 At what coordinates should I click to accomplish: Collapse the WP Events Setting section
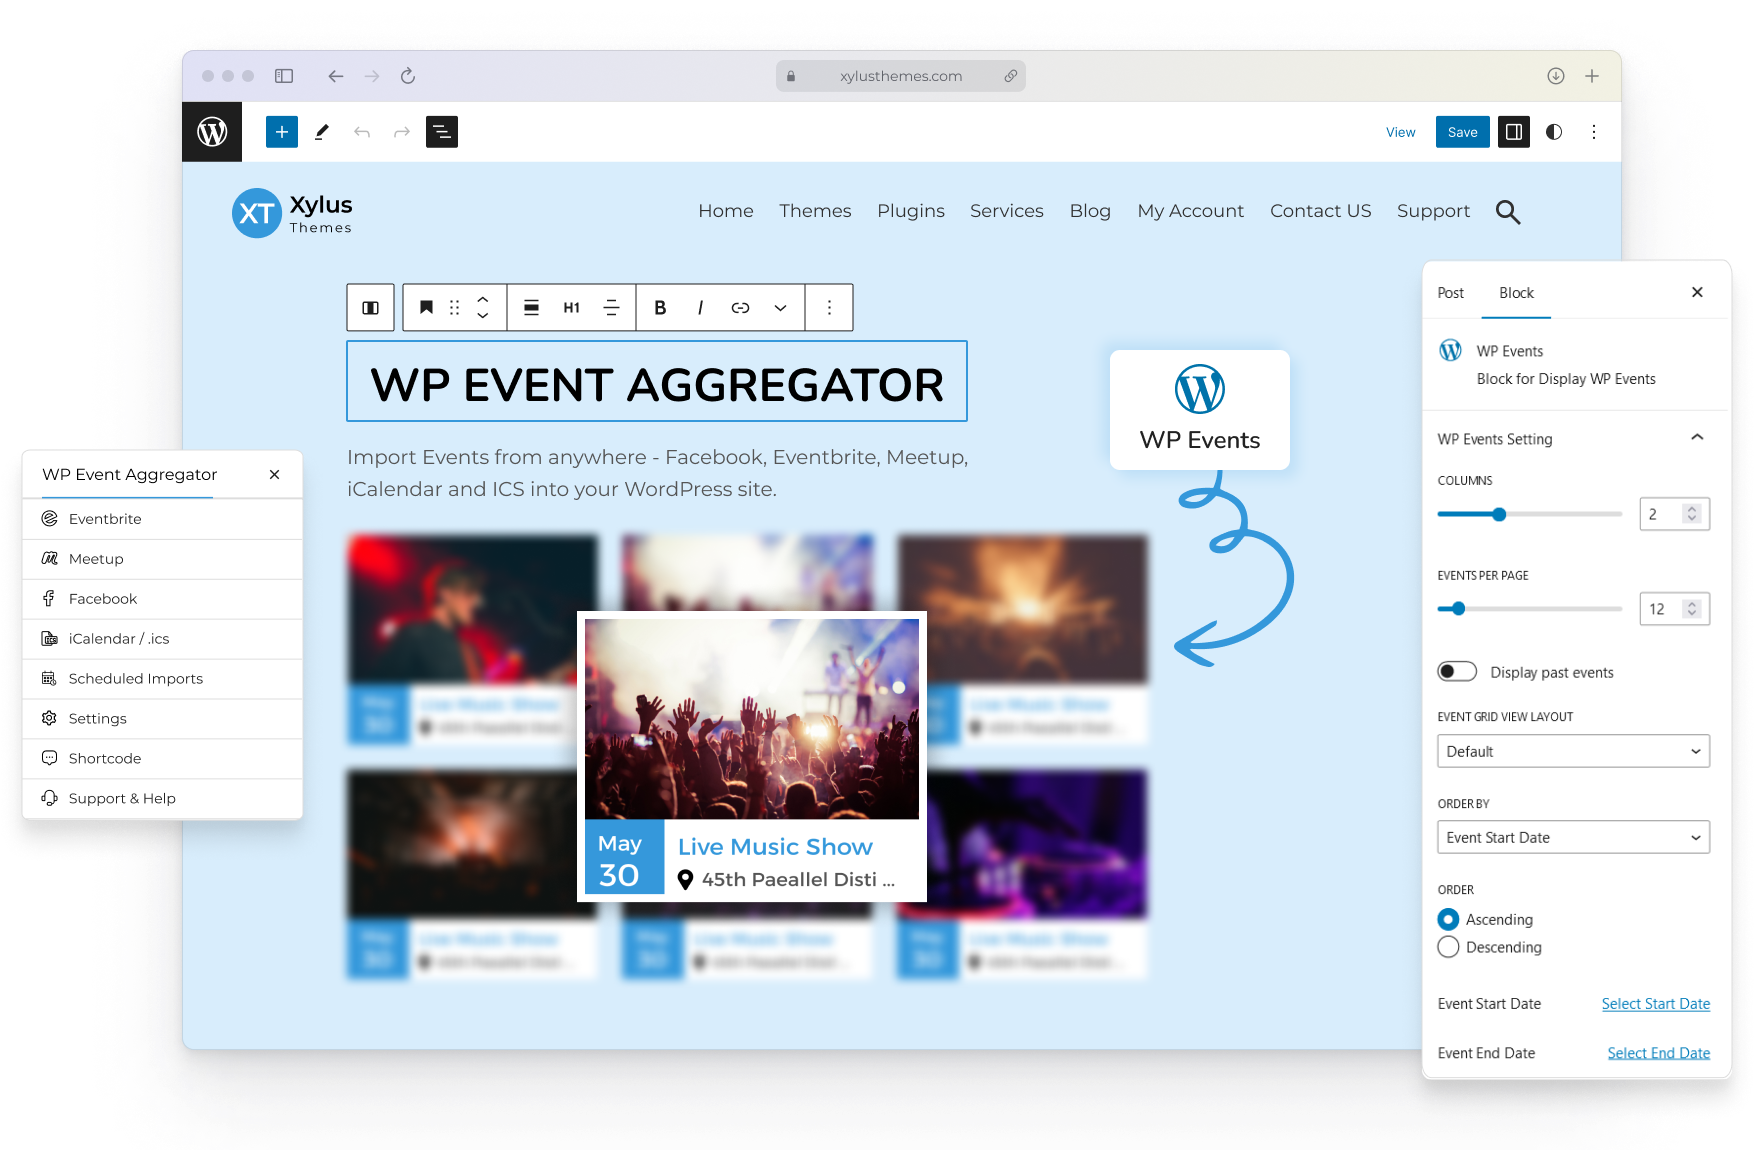1697,438
